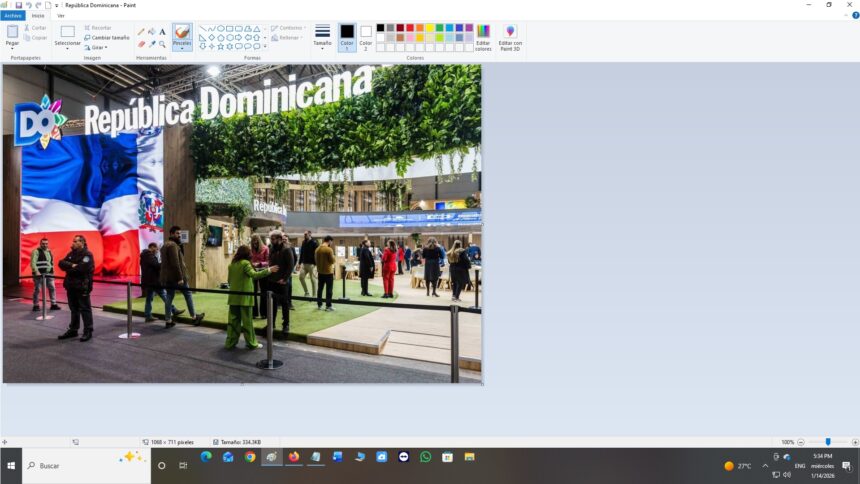This screenshot has height=484, width=860.
Task: Click the Recortar crop button
Action: tap(98, 27)
